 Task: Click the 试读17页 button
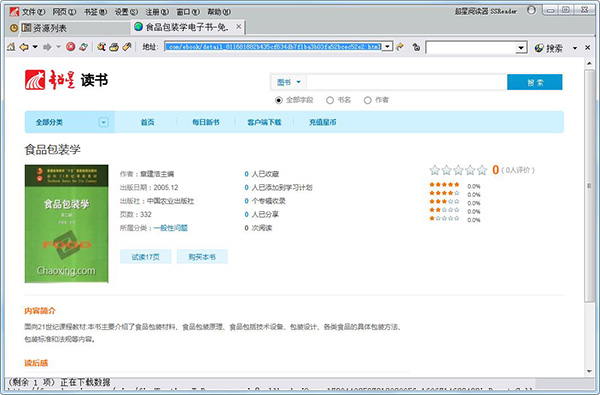(146, 257)
